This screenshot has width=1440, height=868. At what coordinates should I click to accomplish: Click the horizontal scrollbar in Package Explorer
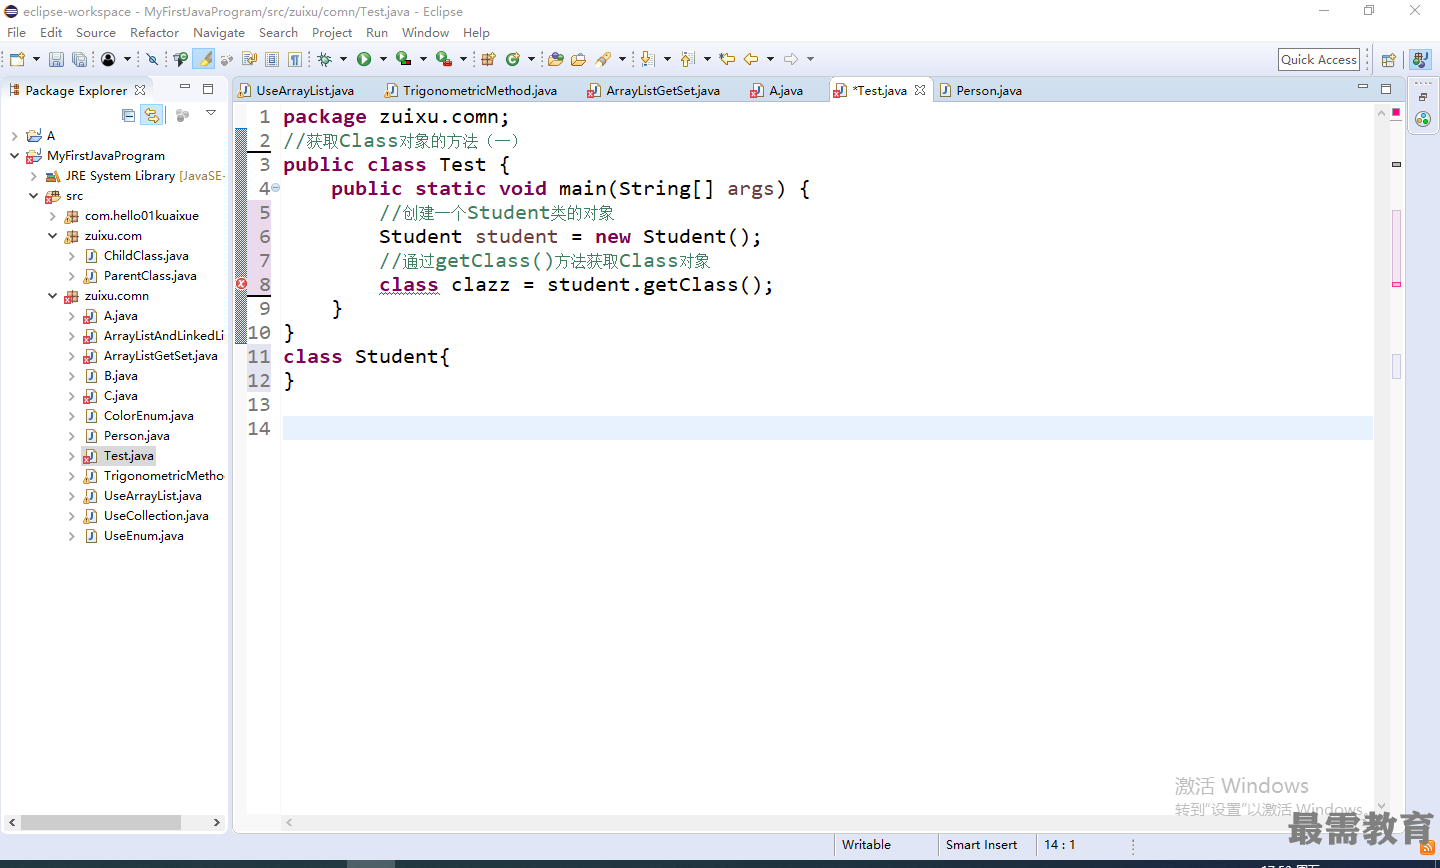[100, 822]
